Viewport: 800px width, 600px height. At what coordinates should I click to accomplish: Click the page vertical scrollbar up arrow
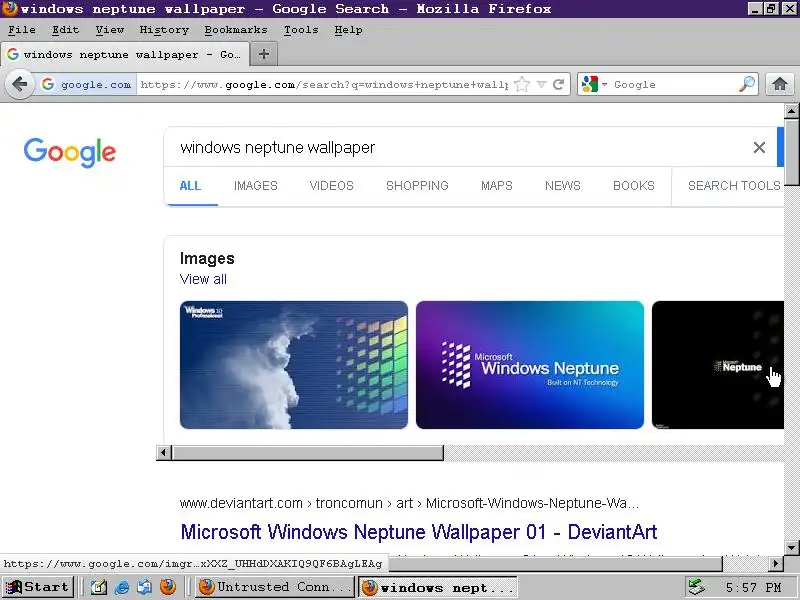791,111
